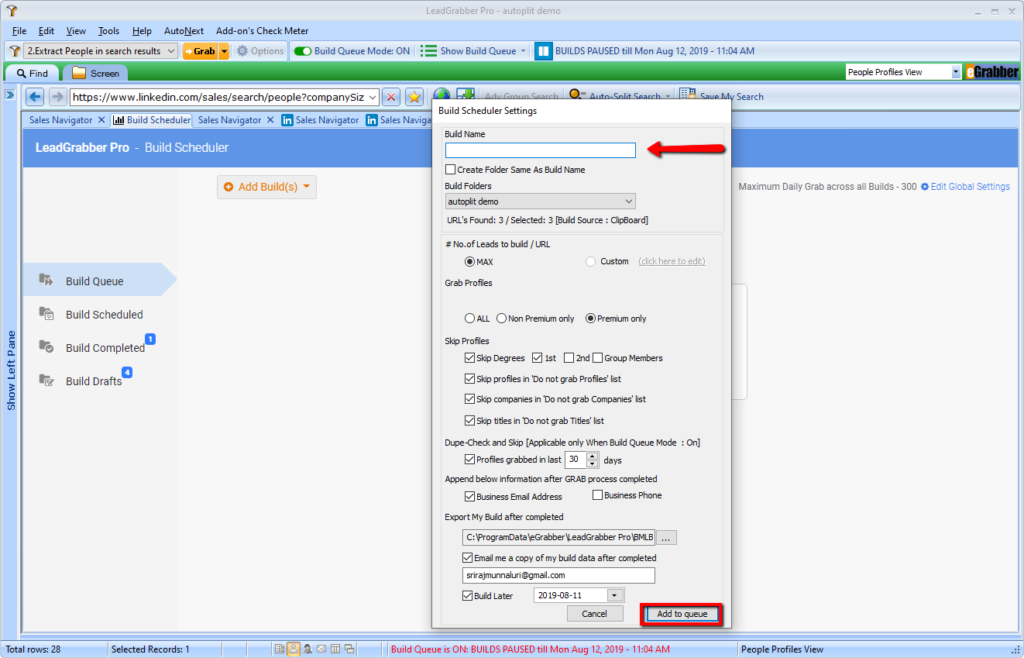Click the Add to queue button

[x=682, y=613]
